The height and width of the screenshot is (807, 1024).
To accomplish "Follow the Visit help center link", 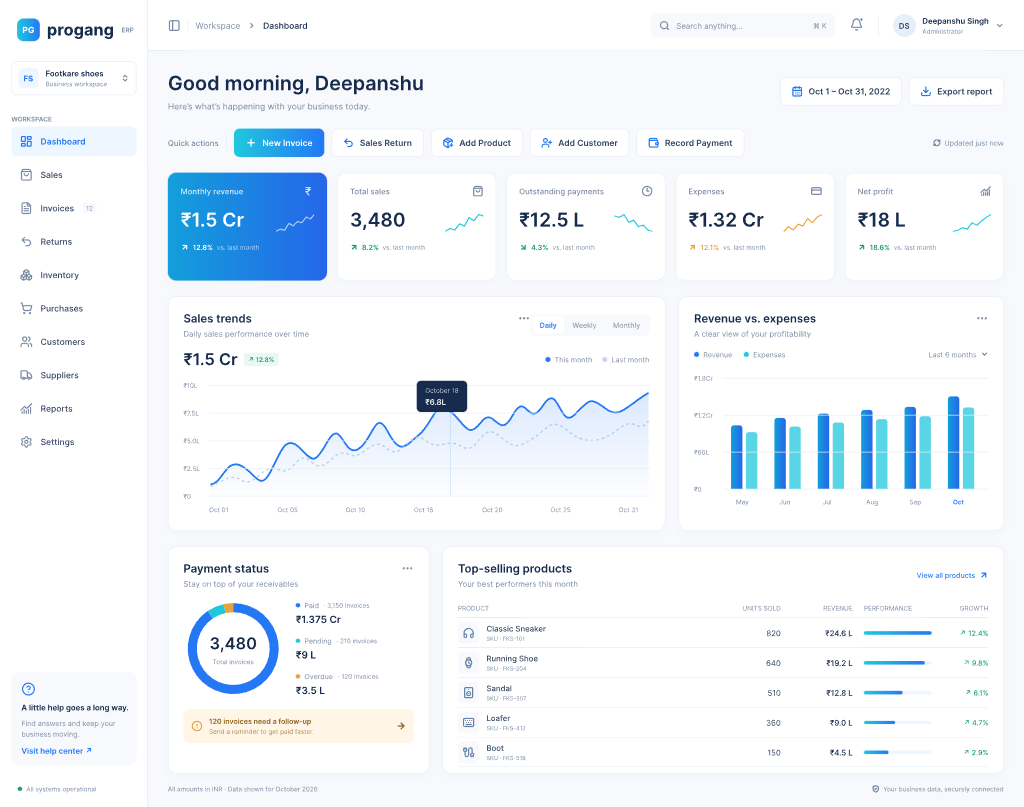I will tap(56, 751).
